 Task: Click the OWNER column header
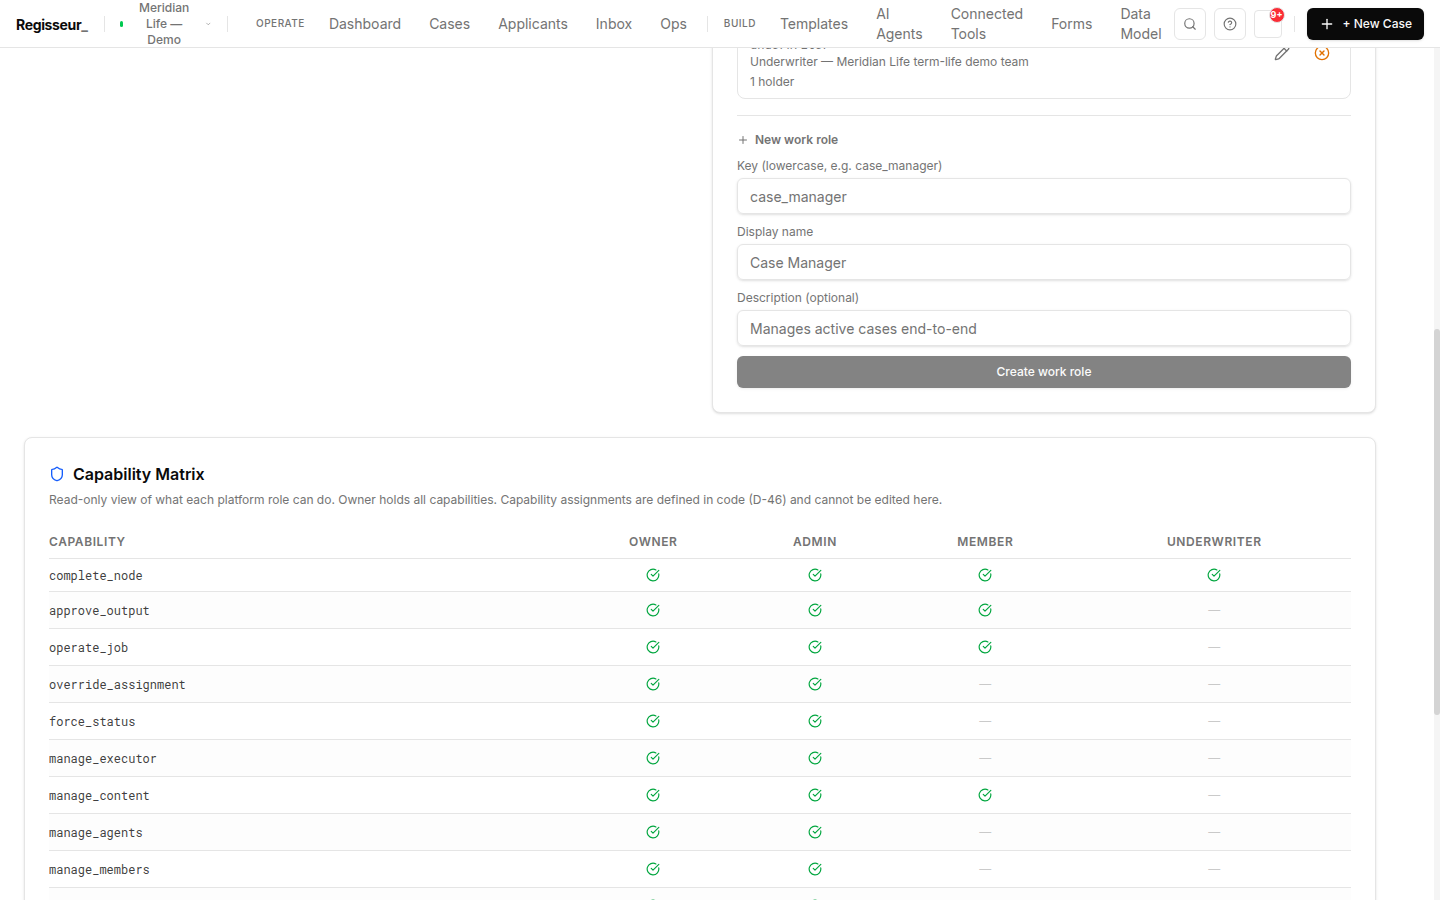point(653,542)
